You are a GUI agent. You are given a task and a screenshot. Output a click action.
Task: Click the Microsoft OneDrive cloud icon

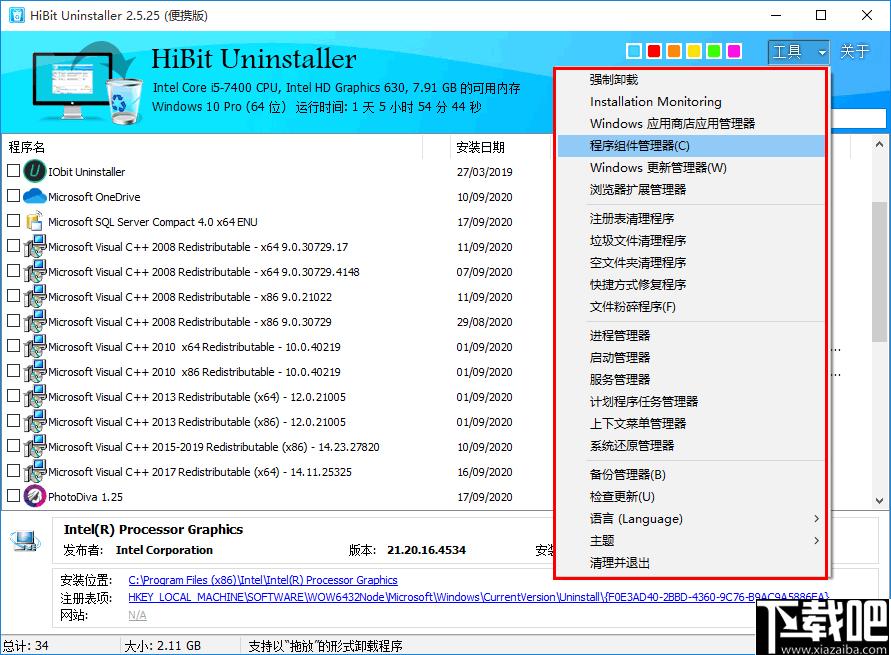pos(34,196)
